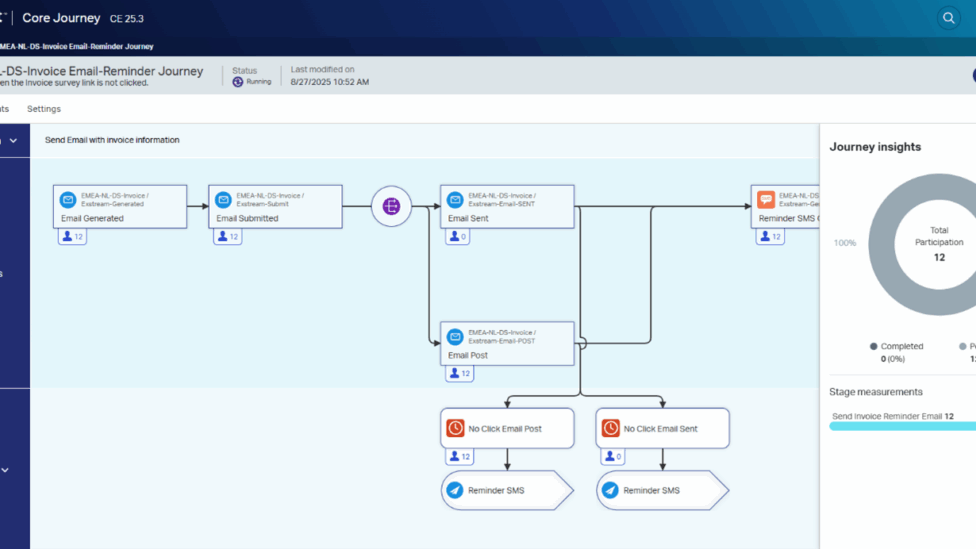Click participant count badge under Email Generated
The height and width of the screenshot is (549, 976).
coord(72,237)
